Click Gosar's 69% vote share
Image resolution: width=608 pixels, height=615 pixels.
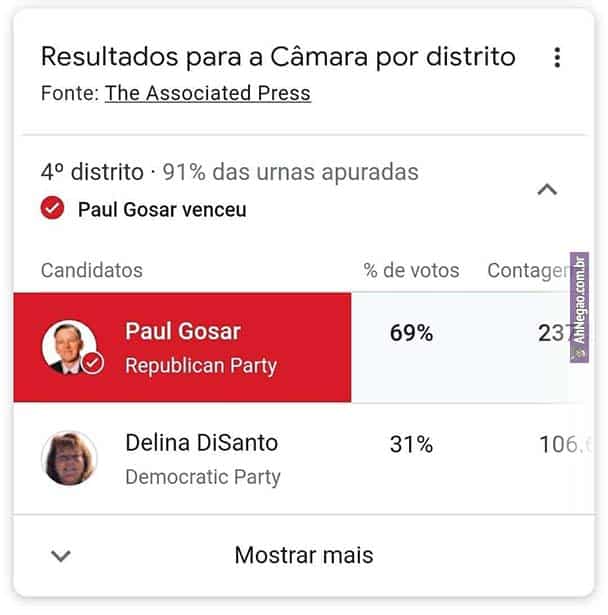click(x=411, y=333)
